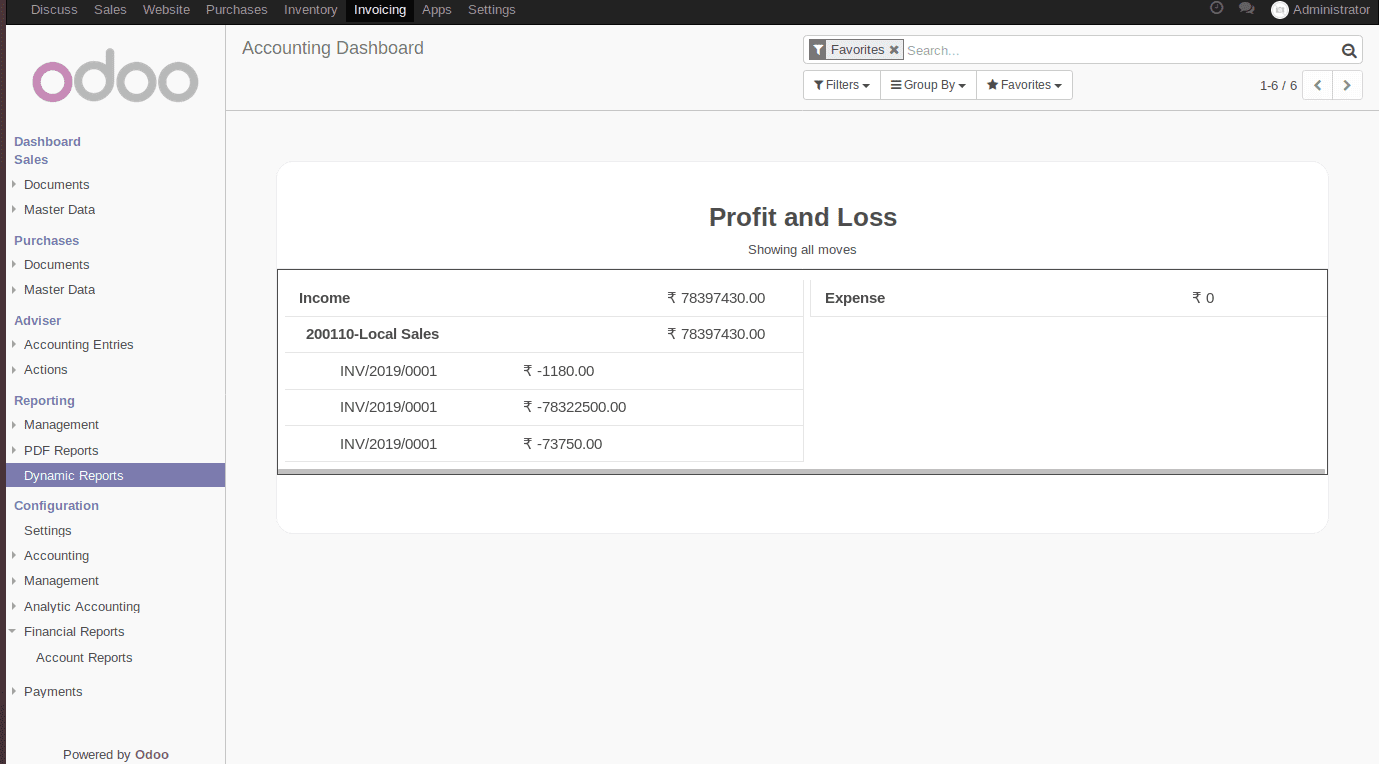Open the Website menu

click(166, 10)
